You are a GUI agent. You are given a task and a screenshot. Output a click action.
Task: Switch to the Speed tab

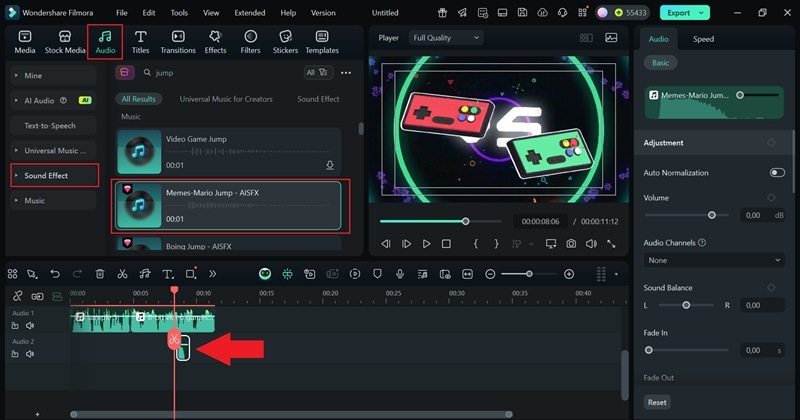703,39
